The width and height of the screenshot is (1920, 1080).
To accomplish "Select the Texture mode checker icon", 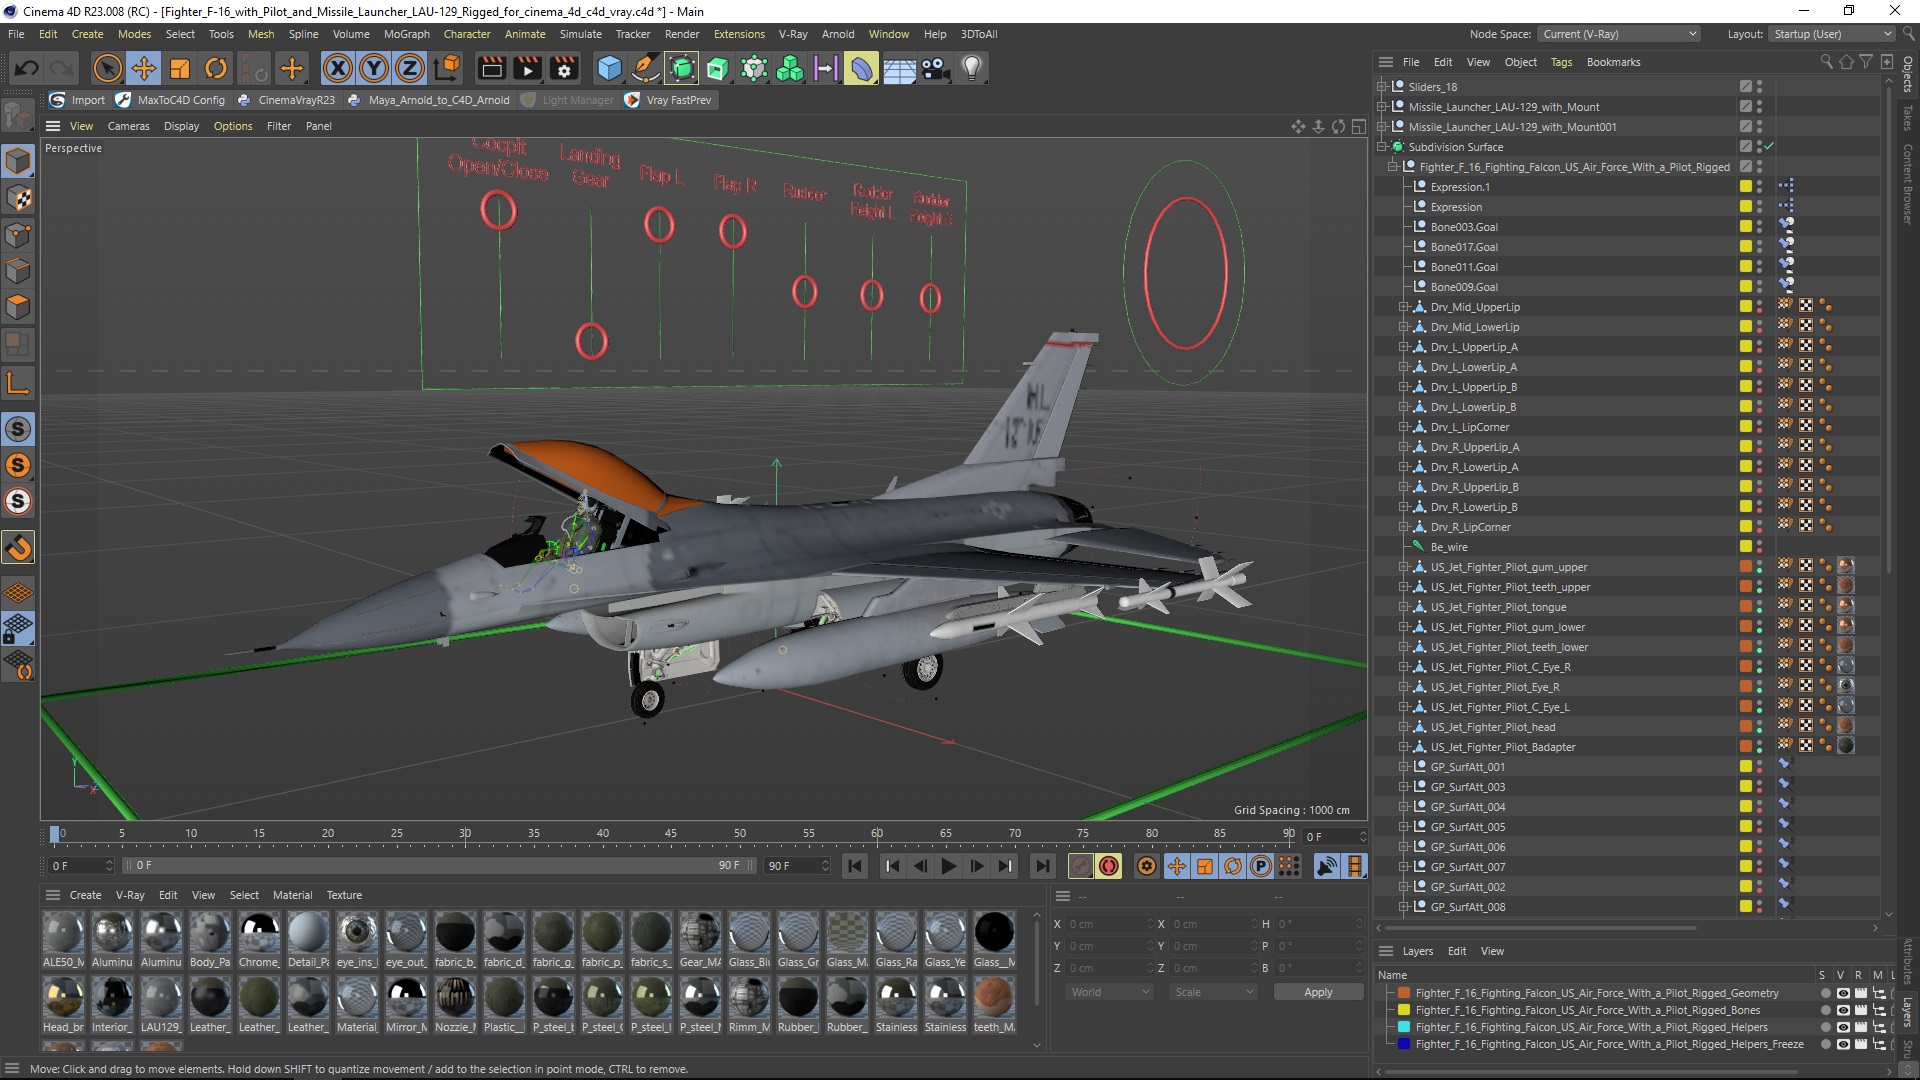I will [18, 198].
